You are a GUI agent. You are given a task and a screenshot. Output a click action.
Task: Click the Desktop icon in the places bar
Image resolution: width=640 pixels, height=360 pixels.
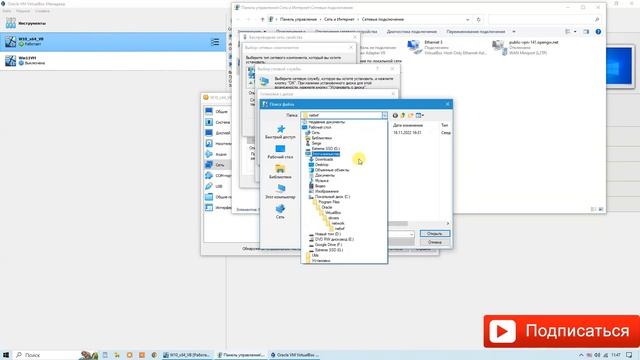280,149
